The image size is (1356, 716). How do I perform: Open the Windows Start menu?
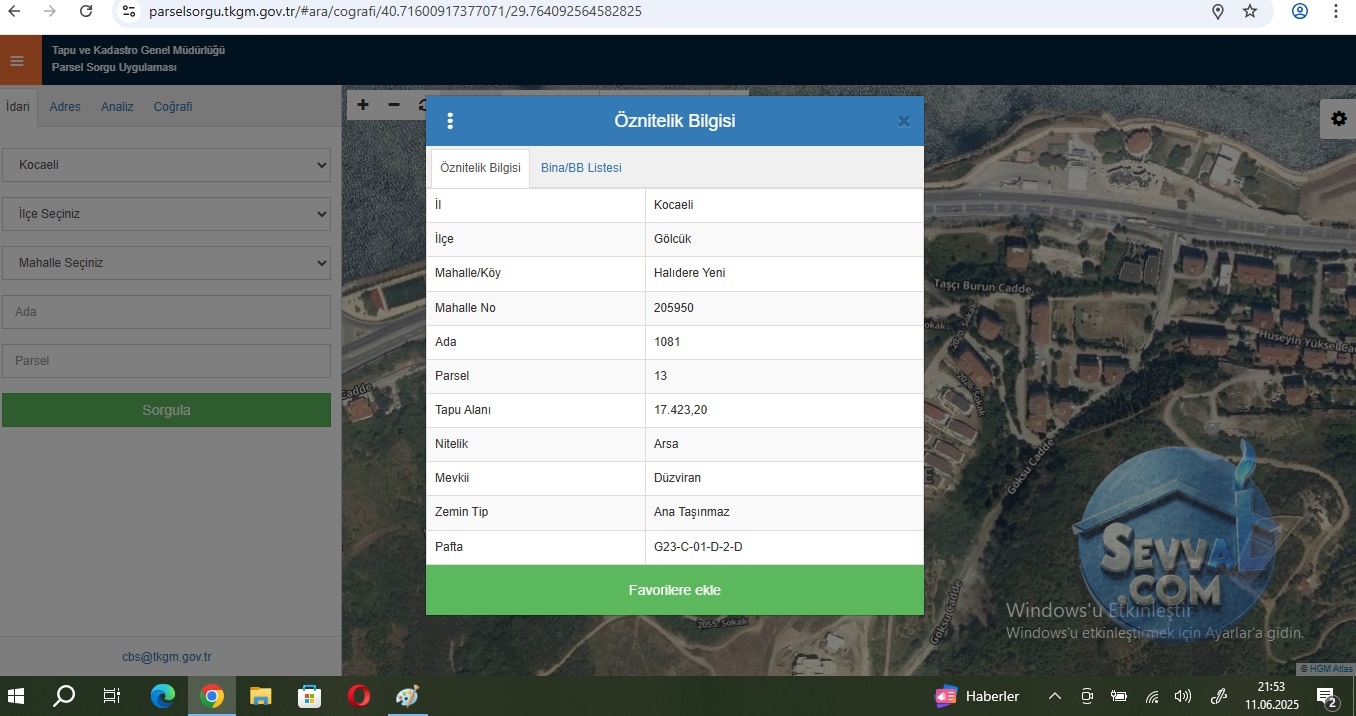[17, 696]
